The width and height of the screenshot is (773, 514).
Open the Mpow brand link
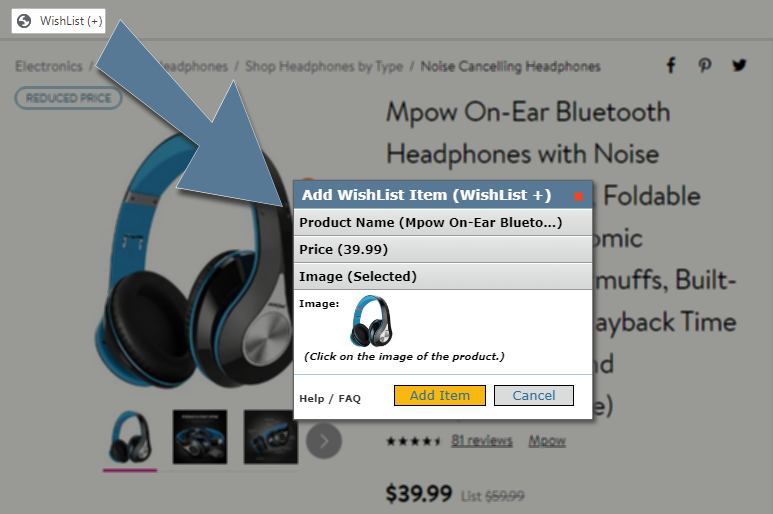(x=547, y=441)
